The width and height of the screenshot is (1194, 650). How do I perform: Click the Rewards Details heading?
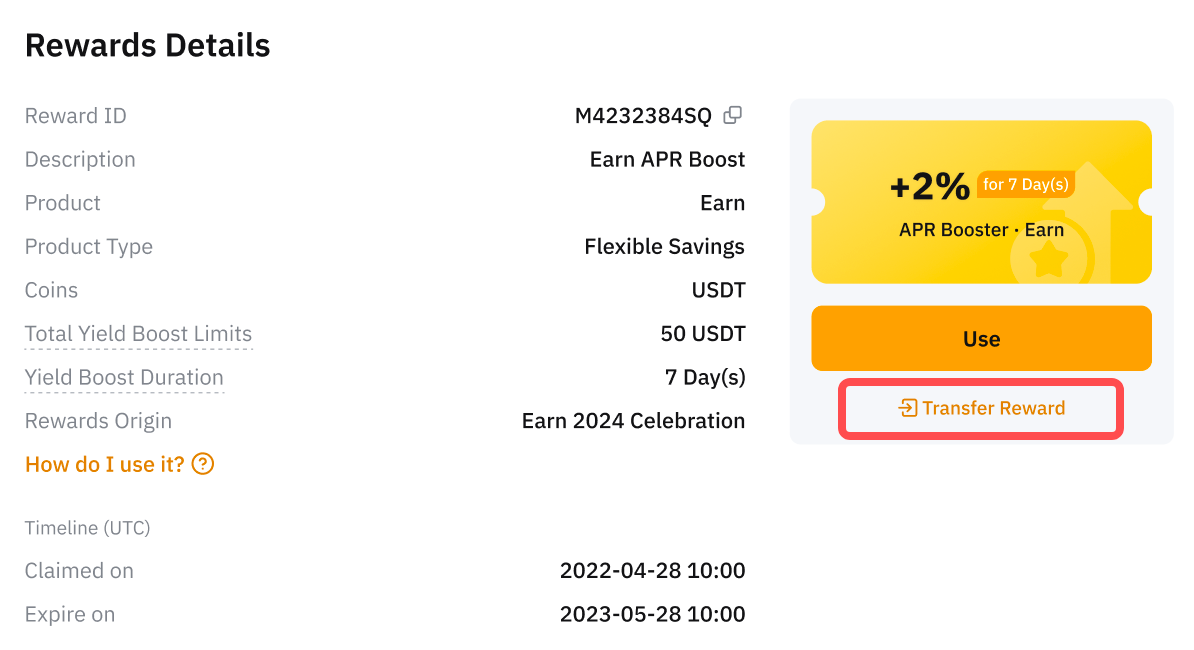pyautogui.click(x=147, y=45)
